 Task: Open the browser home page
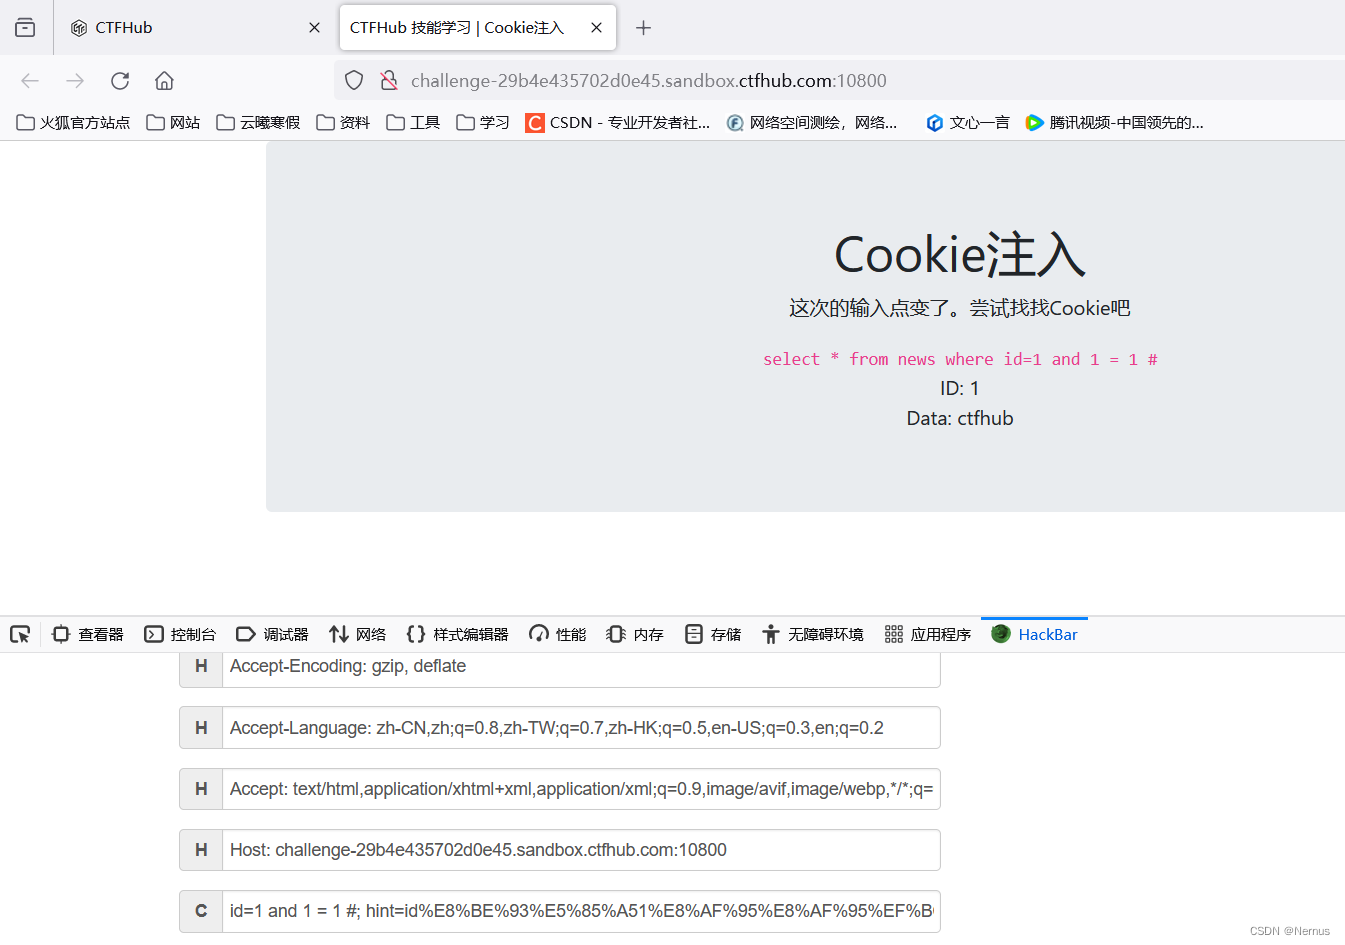pyautogui.click(x=164, y=81)
